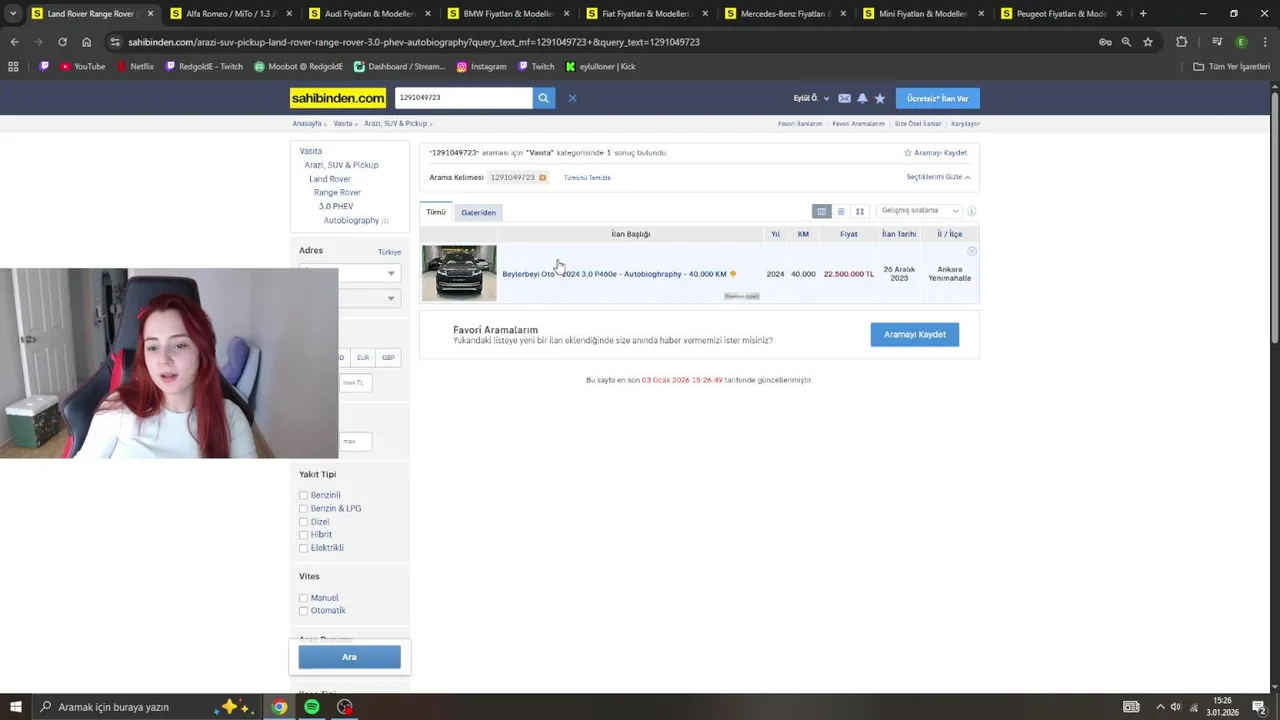Collapse filters with Seçtiklerimi Gizle
Image resolution: width=1280 pixels, height=720 pixels.
[x=938, y=177]
